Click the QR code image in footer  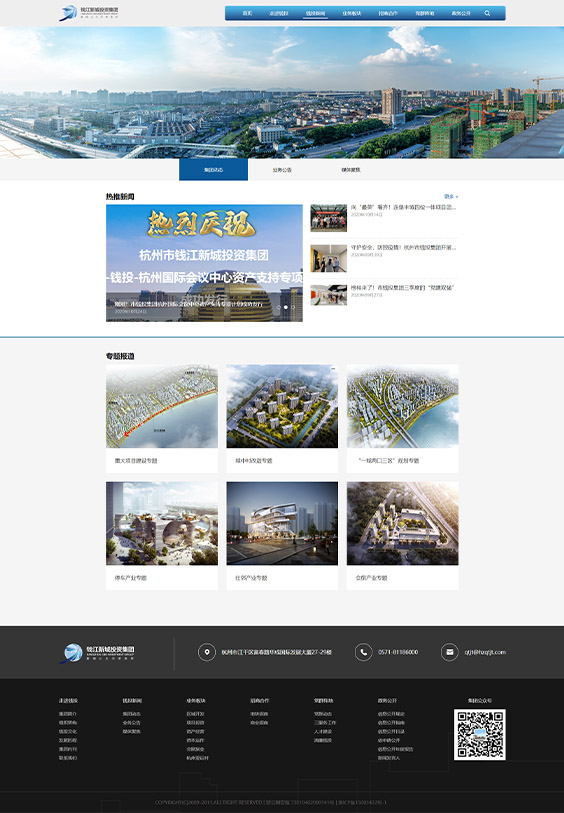click(x=480, y=734)
